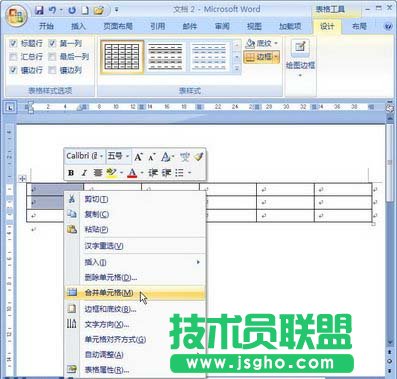Open font size dropdown in mini toolbar
397x379 pixels.
(127, 156)
